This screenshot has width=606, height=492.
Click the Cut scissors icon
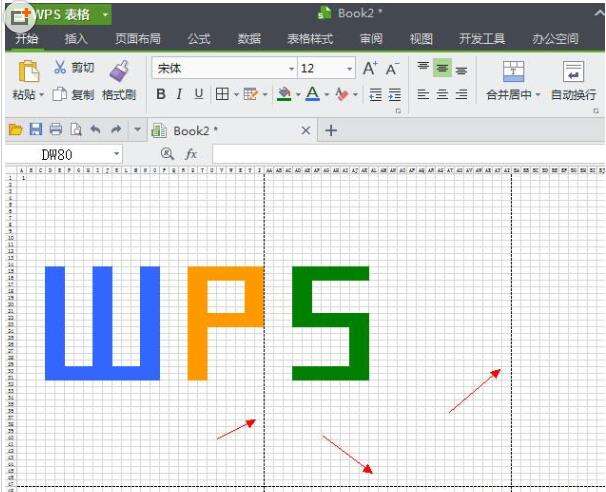coord(60,67)
